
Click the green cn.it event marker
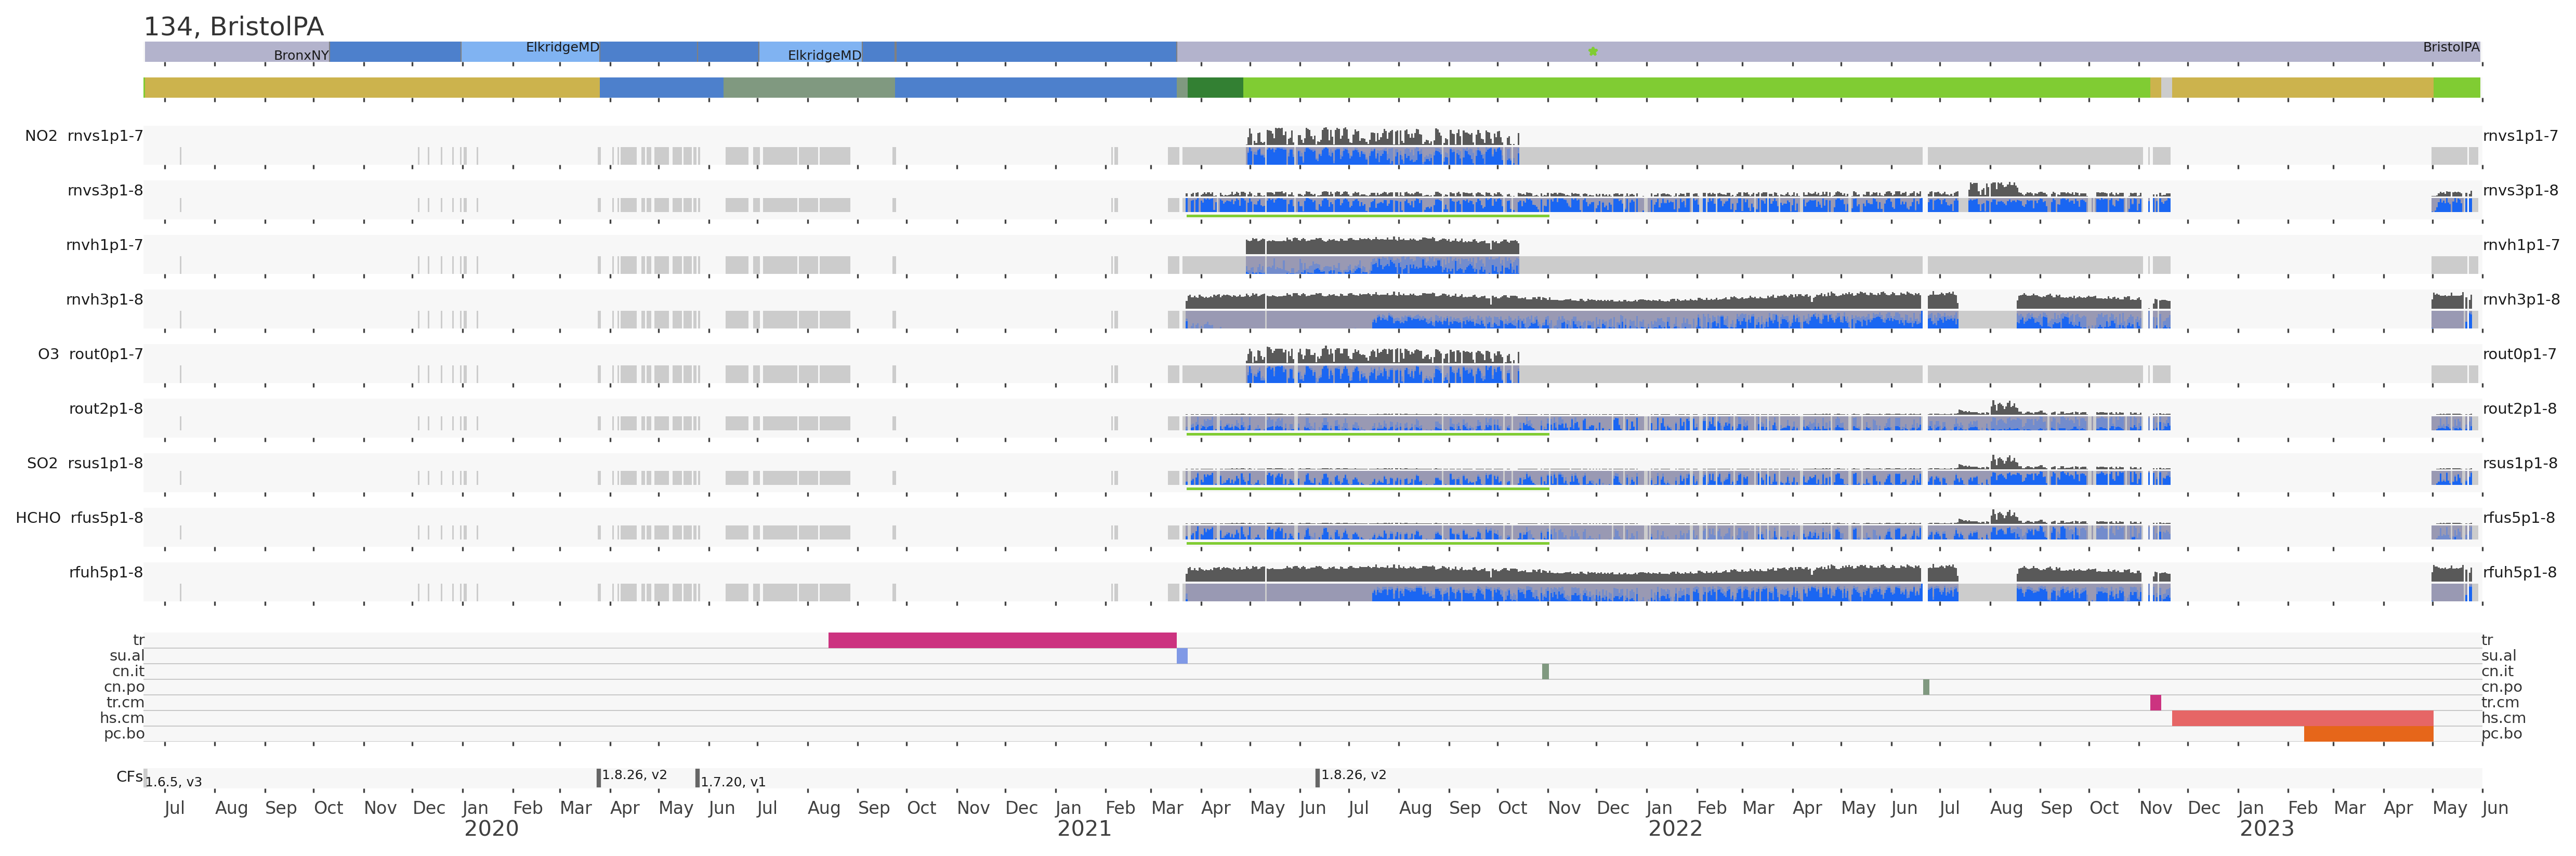pyautogui.click(x=1545, y=671)
